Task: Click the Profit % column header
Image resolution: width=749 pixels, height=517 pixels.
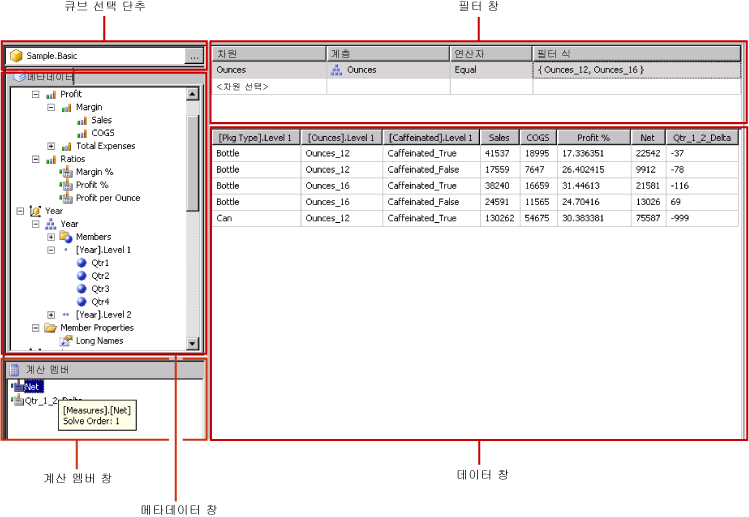Action: (x=594, y=138)
